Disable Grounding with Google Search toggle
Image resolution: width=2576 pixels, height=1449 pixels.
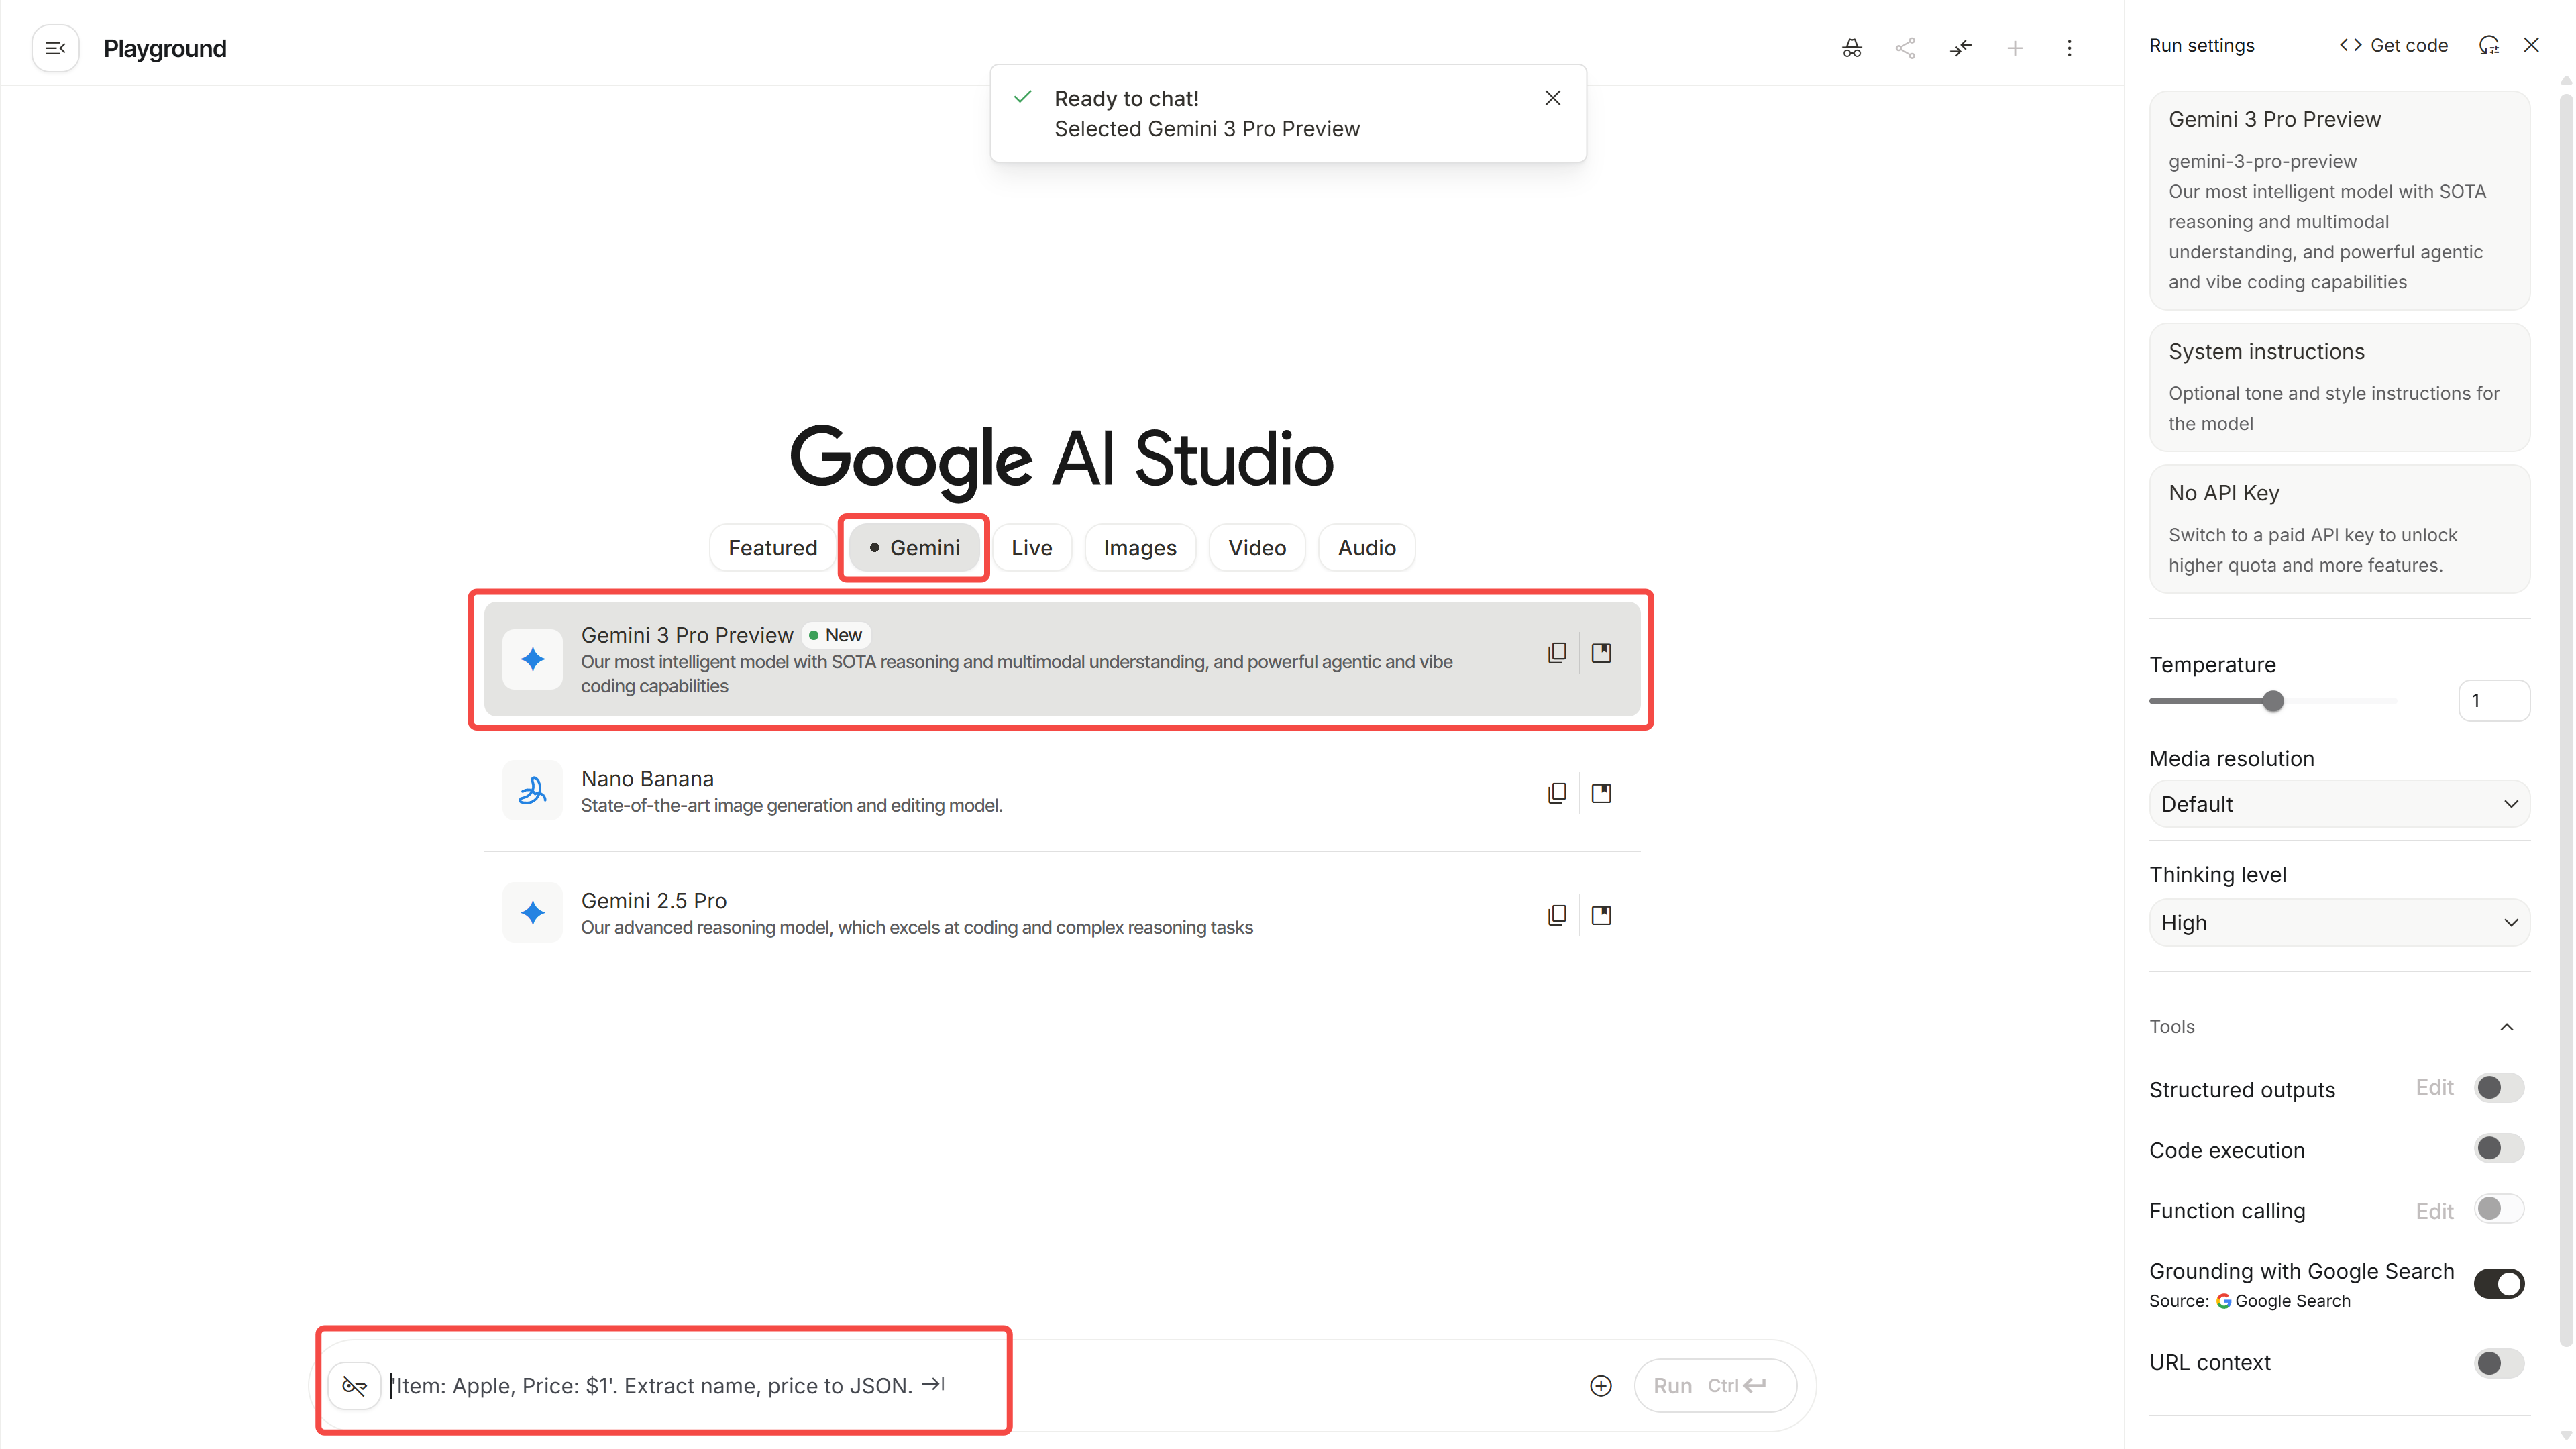[x=2498, y=1283]
